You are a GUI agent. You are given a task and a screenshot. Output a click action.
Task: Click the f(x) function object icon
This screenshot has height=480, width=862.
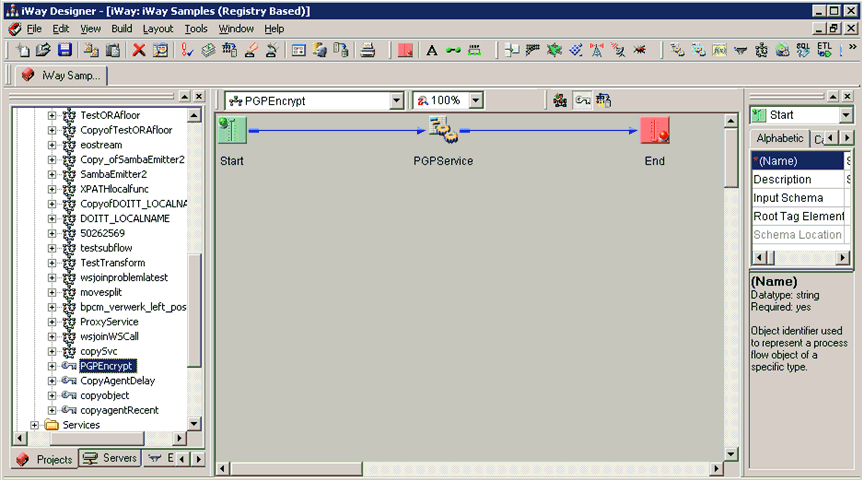[720, 51]
